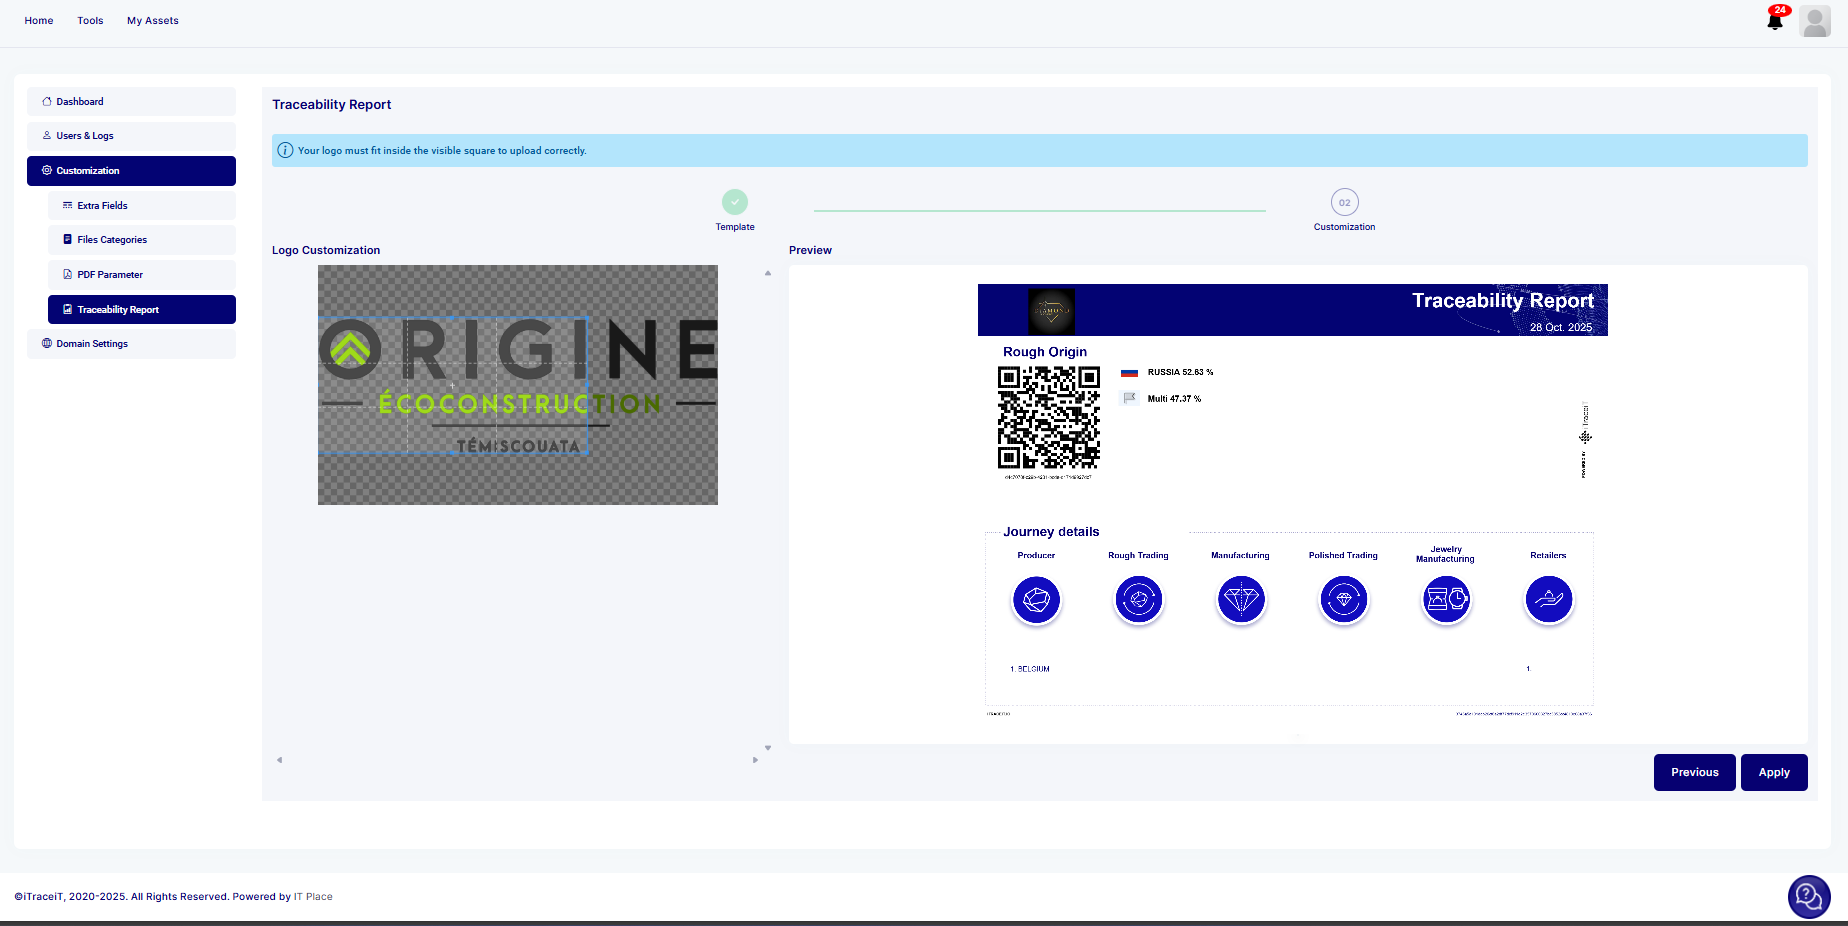Open PDF Parameter in the sidebar
1848x926 pixels.
pyautogui.click(x=110, y=275)
